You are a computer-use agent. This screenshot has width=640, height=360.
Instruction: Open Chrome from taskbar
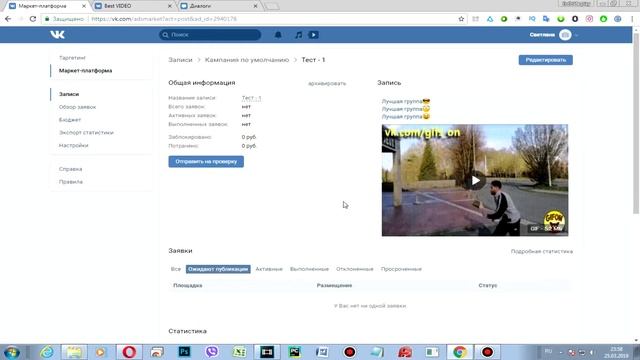(x=460, y=352)
